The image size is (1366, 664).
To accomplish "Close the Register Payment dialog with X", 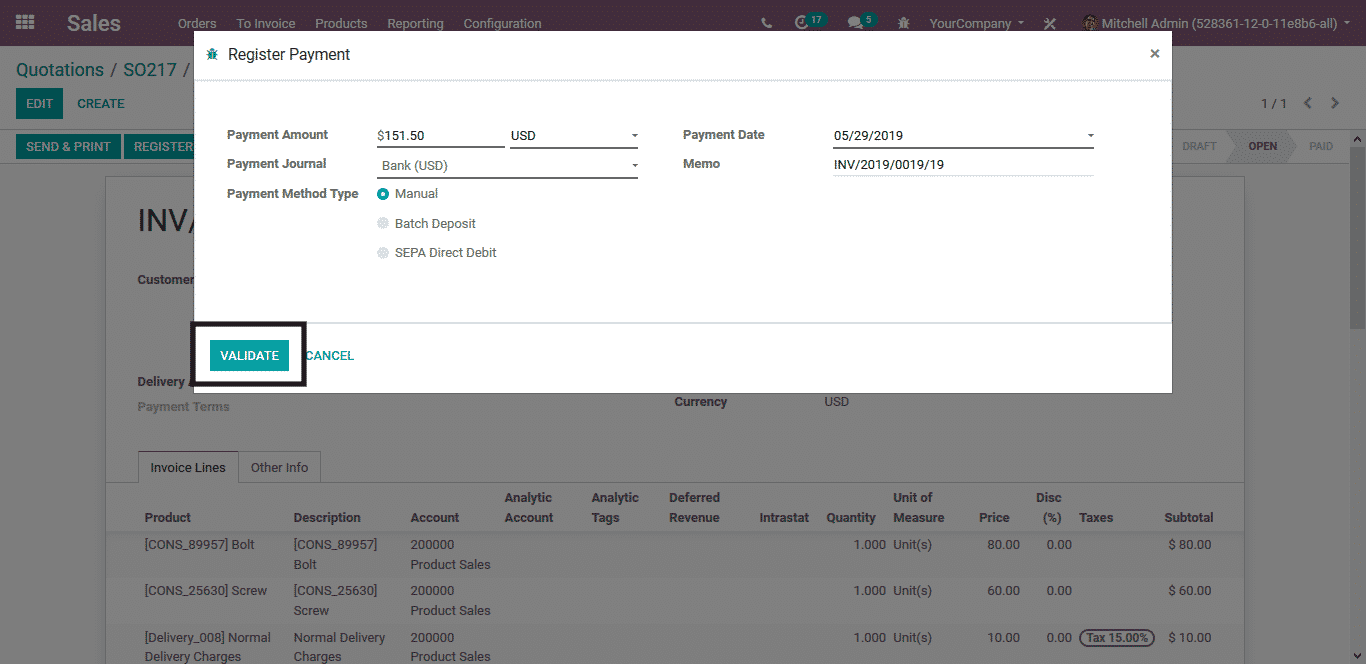I will (1154, 54).
